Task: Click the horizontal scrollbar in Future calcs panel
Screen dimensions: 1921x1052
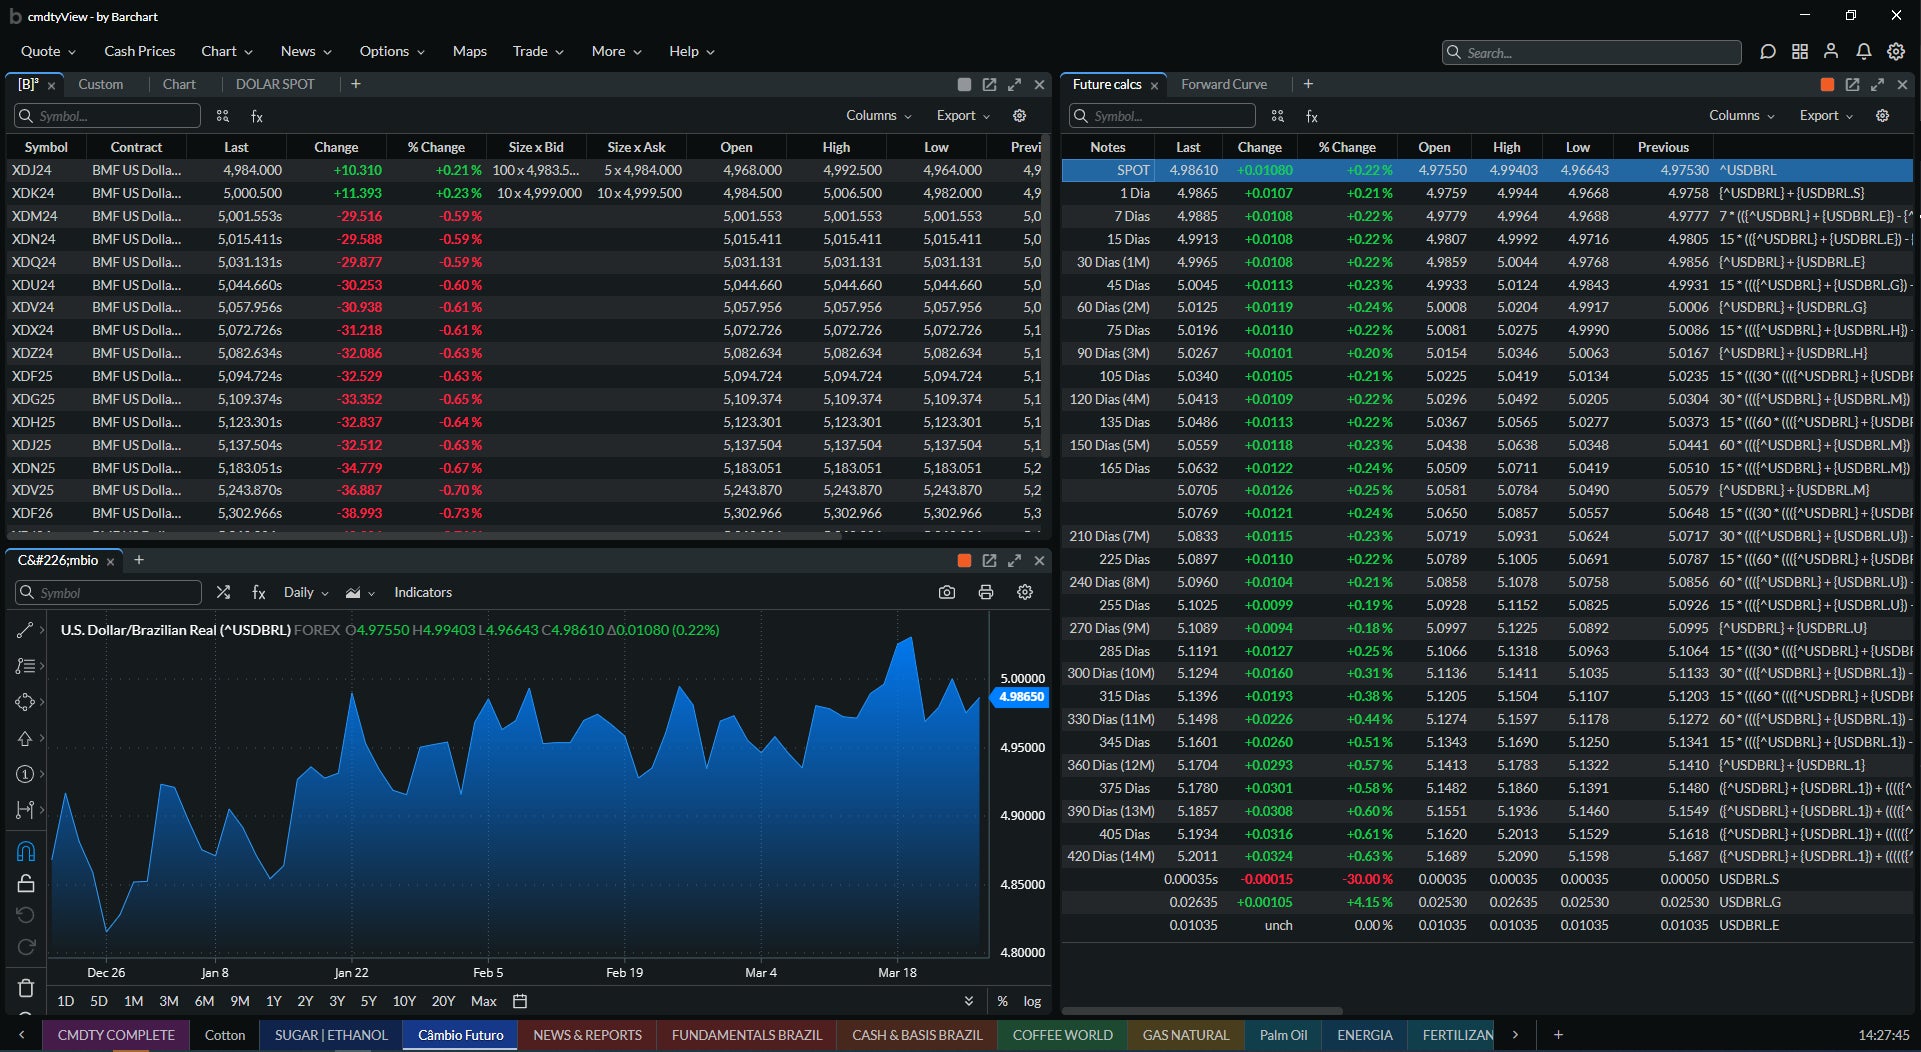Action: (1202, 1011)
